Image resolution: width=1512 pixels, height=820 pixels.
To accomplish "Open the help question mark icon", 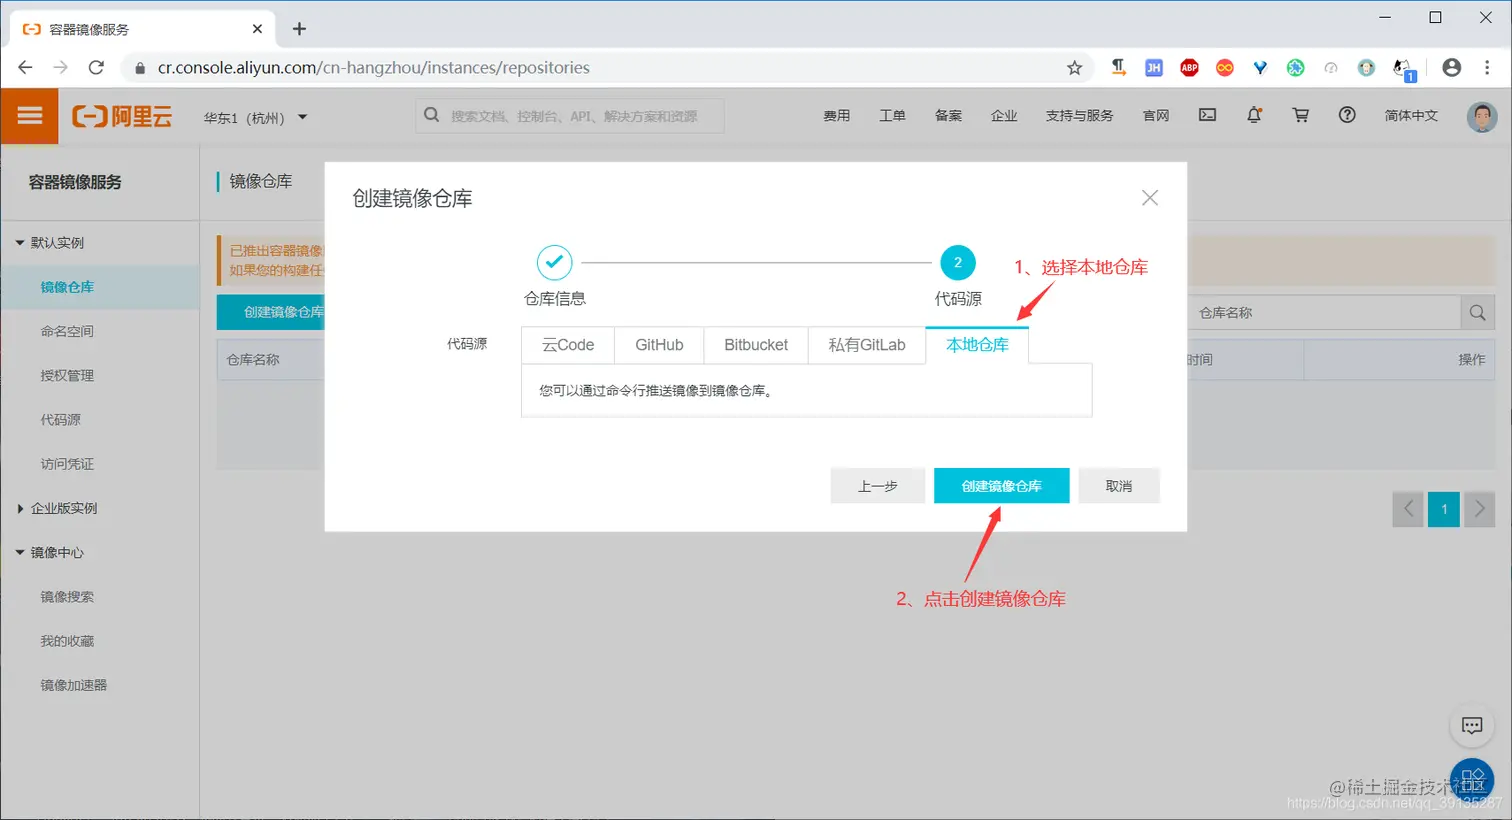I will click(1347, 115).
